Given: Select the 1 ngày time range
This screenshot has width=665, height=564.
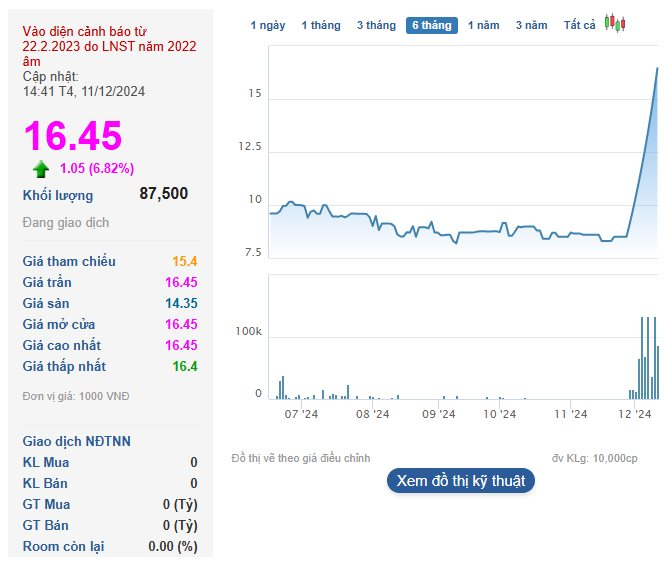Looking at the screenshot, I should pos(267,25).
